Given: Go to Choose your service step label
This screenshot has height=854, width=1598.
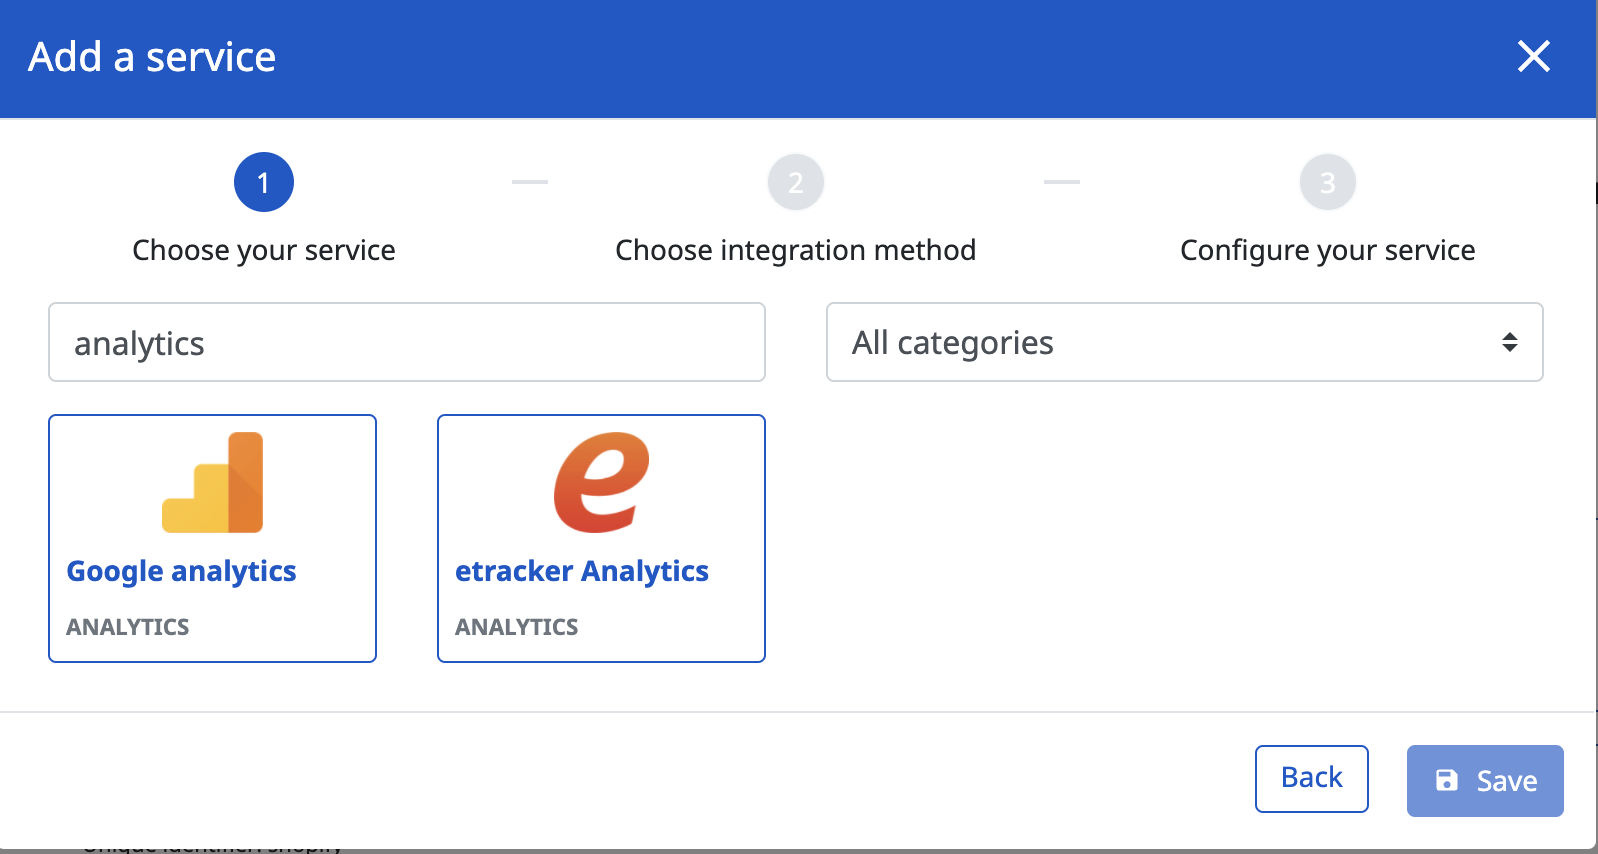Looking at the screenshot, I should [264, 250].
